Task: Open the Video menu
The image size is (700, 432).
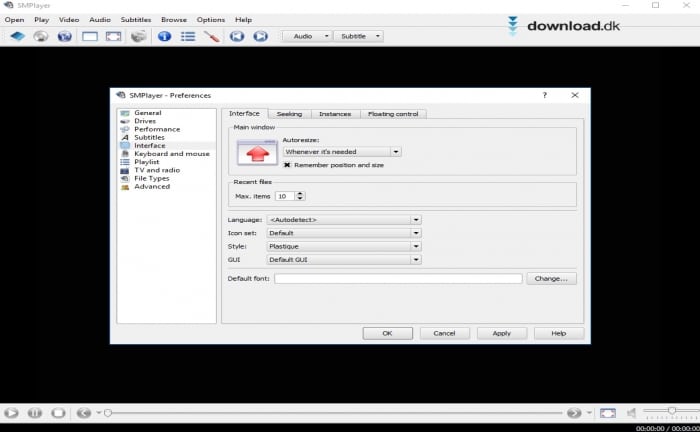Action: point(69,20)
